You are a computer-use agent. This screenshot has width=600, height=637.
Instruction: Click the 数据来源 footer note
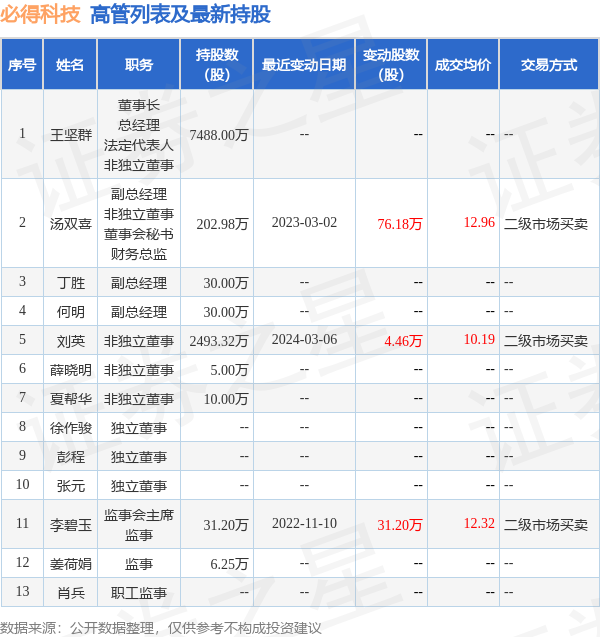[160, 628]
